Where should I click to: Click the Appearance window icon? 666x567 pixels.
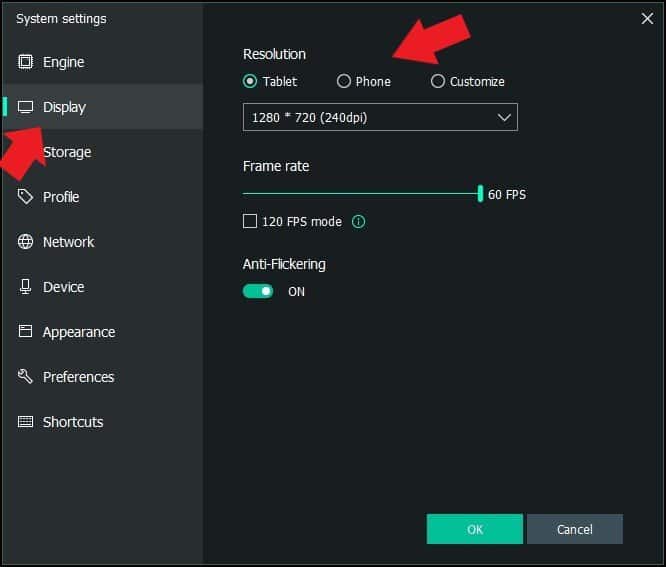coord(26,332)
